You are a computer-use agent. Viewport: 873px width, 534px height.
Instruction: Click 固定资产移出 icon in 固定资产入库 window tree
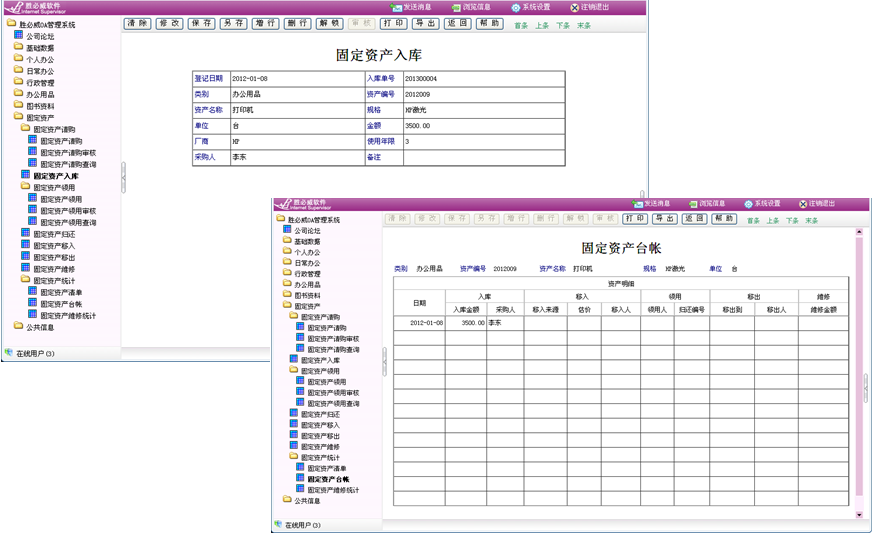[x=26, y=256]
